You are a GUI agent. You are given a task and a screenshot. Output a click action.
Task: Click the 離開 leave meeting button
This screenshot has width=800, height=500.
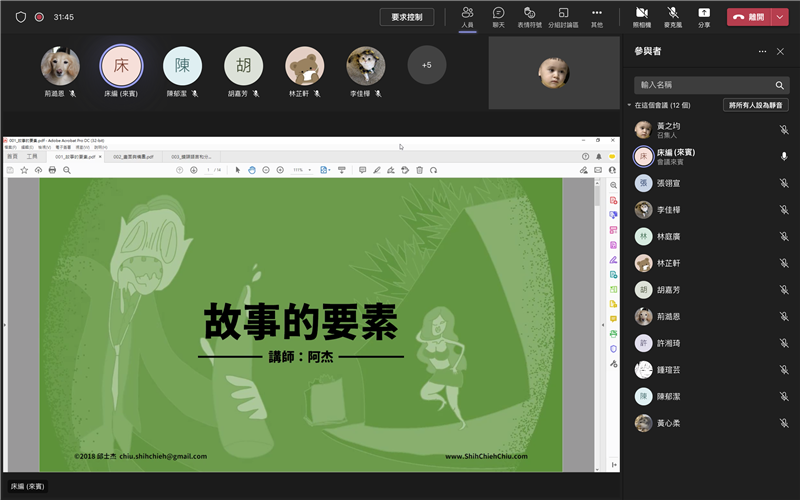748,17
